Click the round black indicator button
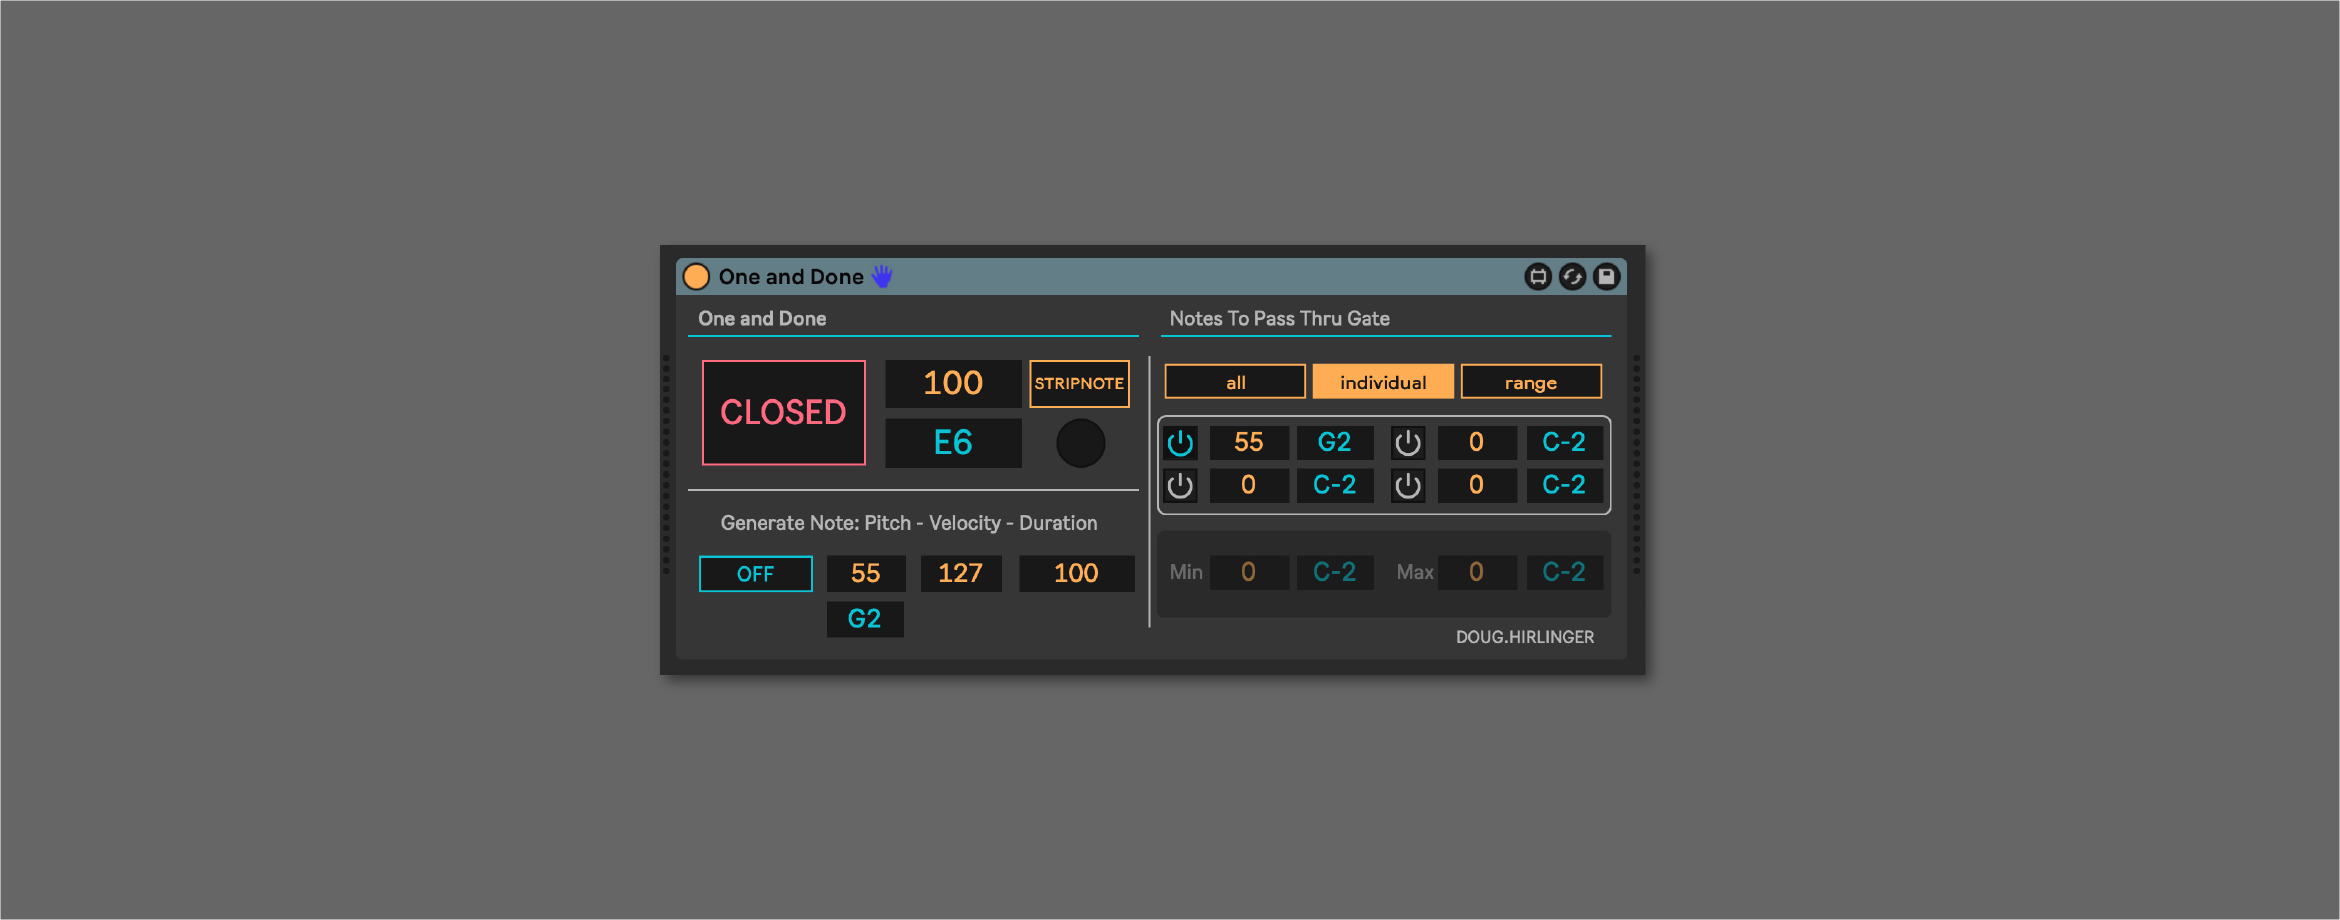The width and height of the screenshot is (2340, 920). tap(1080, 443)
